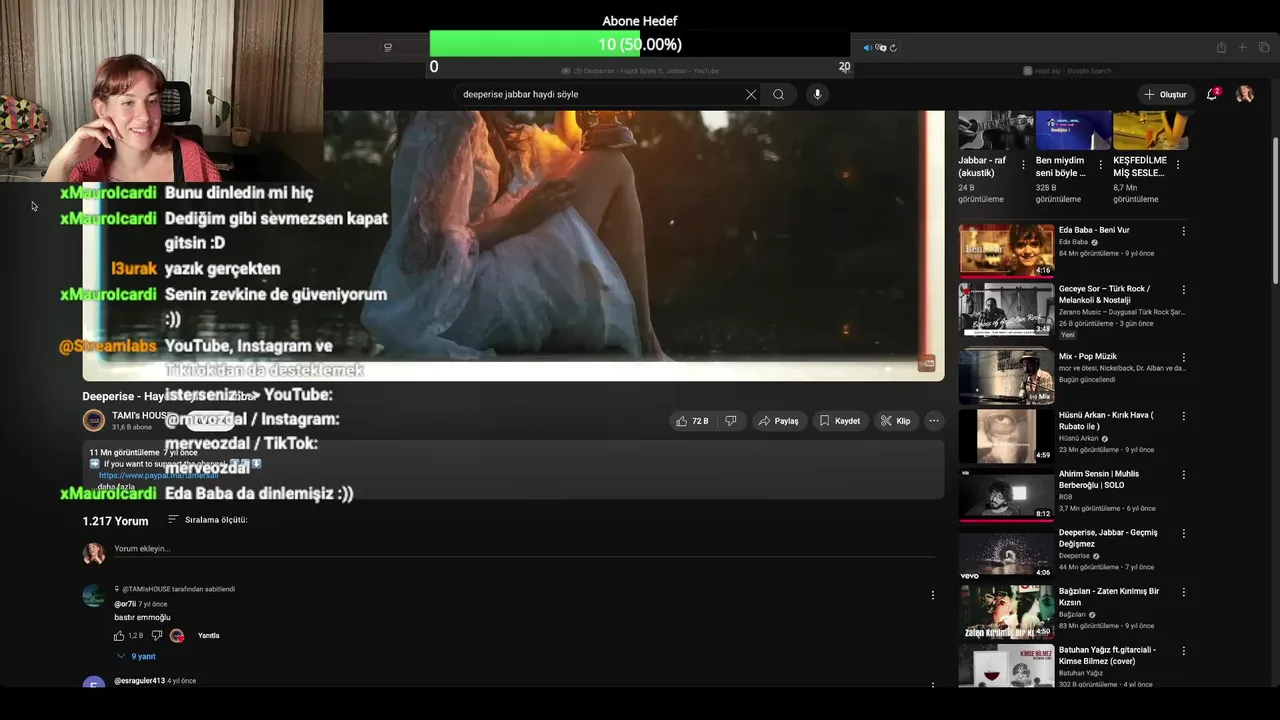Save the video with Kaydet
The width and height of the screenshot is (1280, 720).
tap(840, 421)
